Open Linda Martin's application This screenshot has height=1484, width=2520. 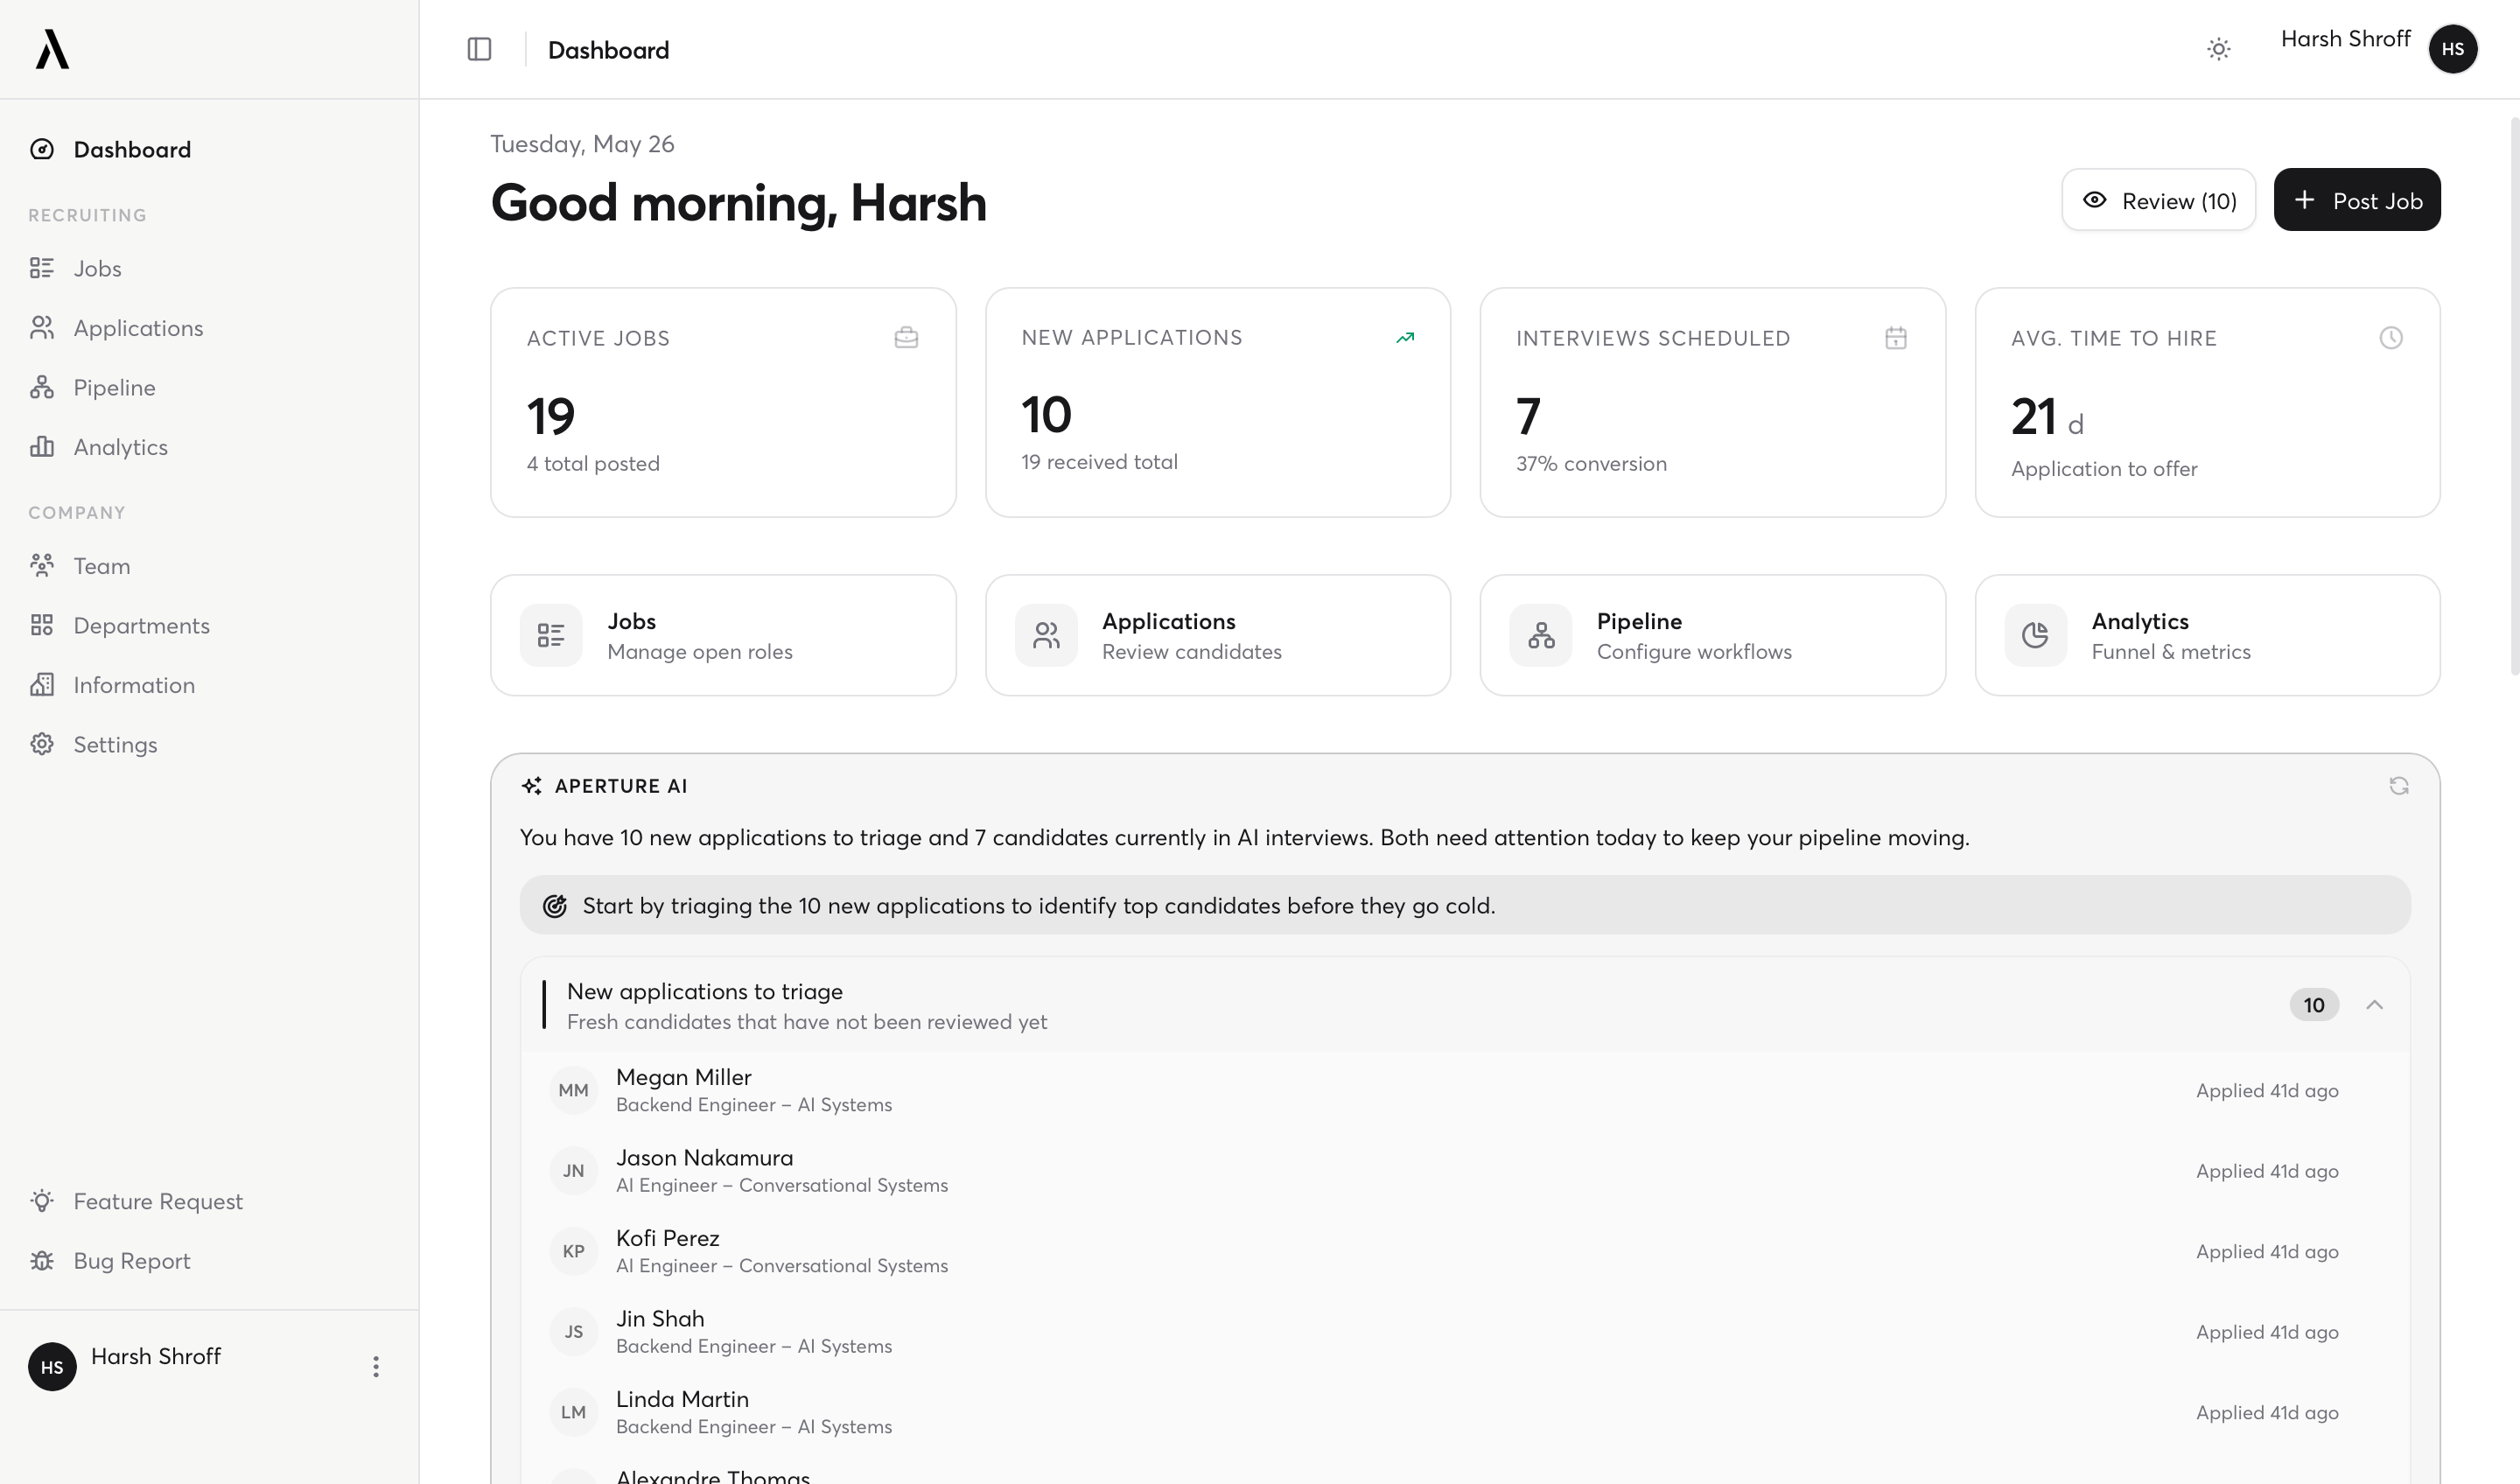click(1465, 1412)
